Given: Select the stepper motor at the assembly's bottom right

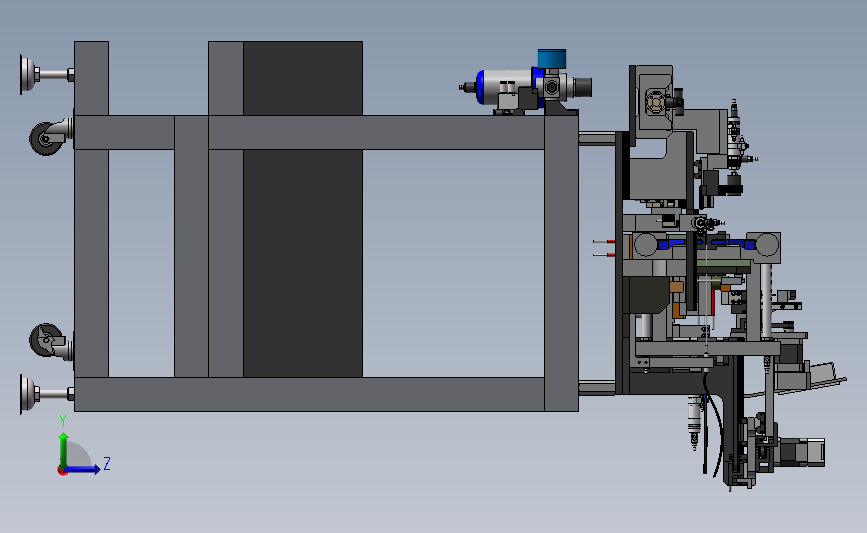Looking at the screenshot, I should point(801,452).
